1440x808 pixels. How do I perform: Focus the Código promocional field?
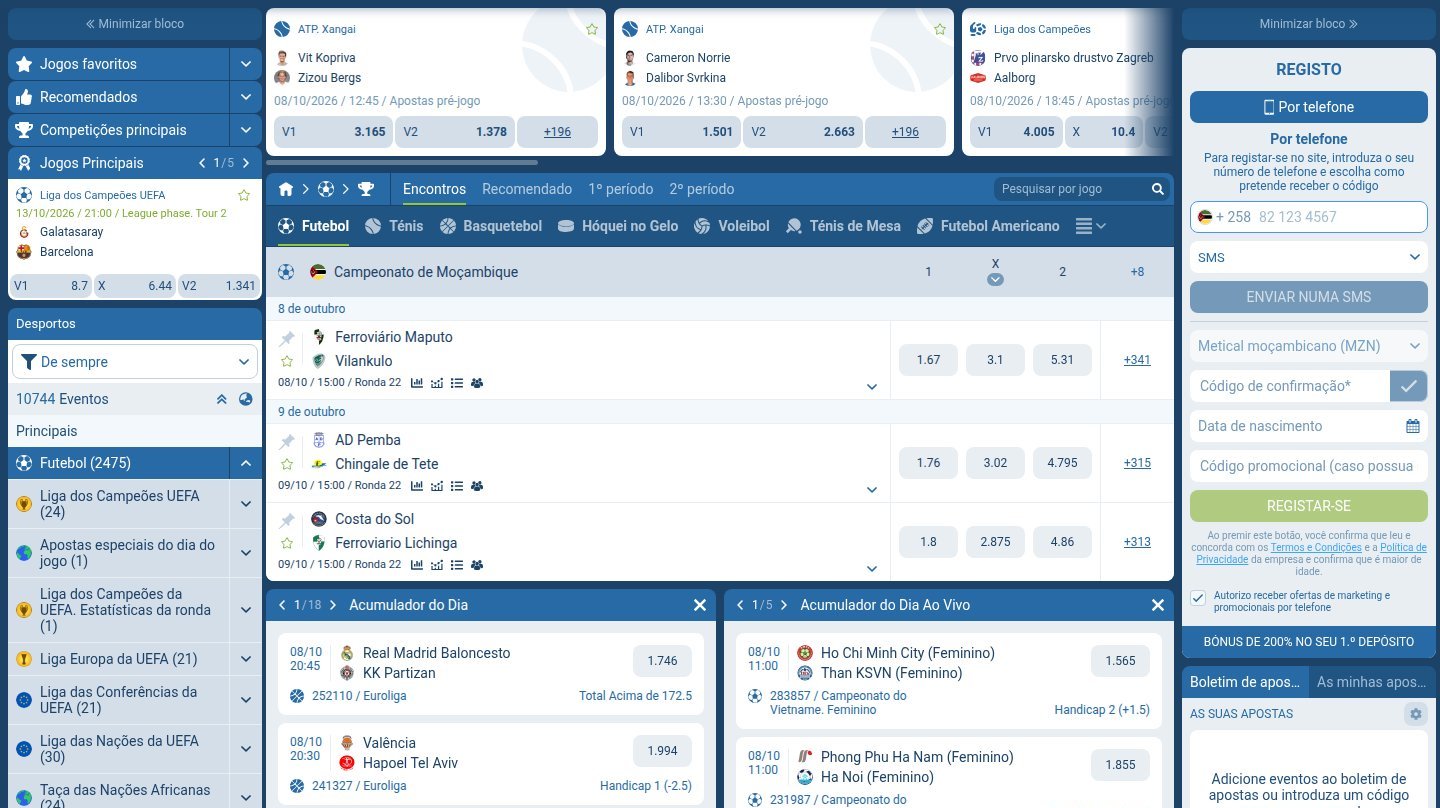pos(1309,466)
